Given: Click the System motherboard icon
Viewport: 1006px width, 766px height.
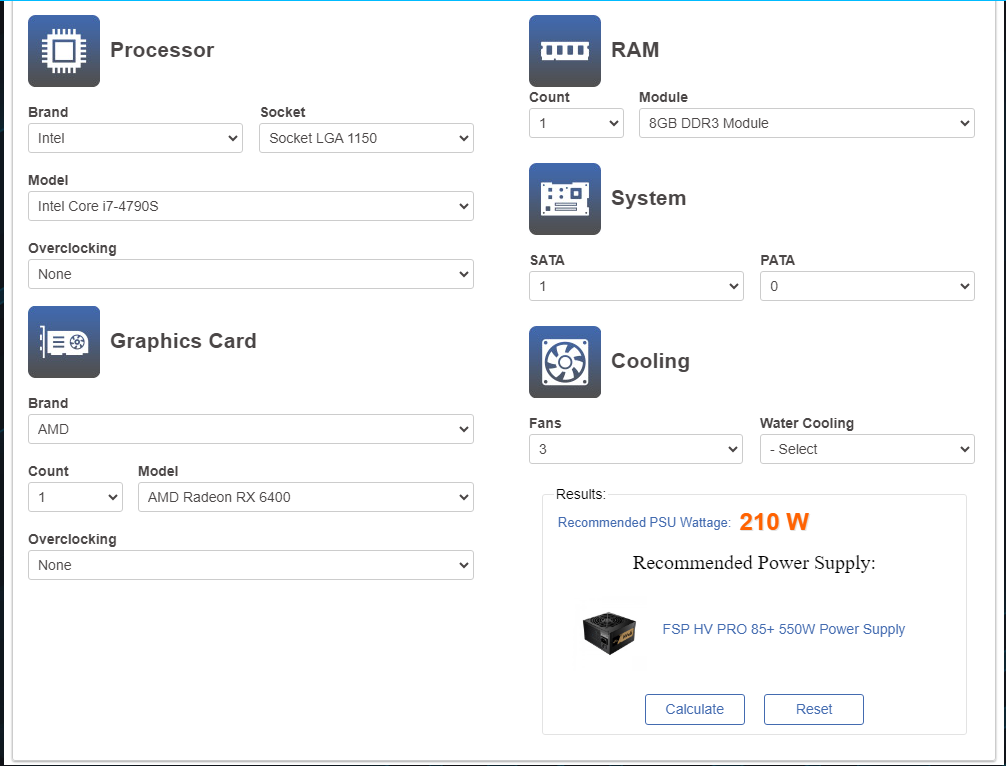Looking at the screenshot, I should pyautogui.click(x=565, y=199).
